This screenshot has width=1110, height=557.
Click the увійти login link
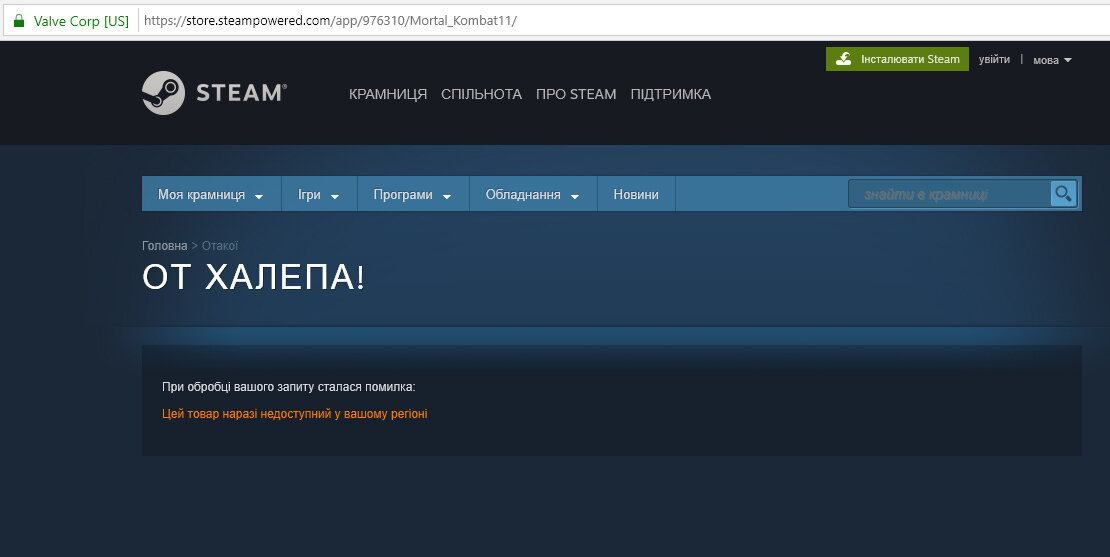click(x=994, y=59)
